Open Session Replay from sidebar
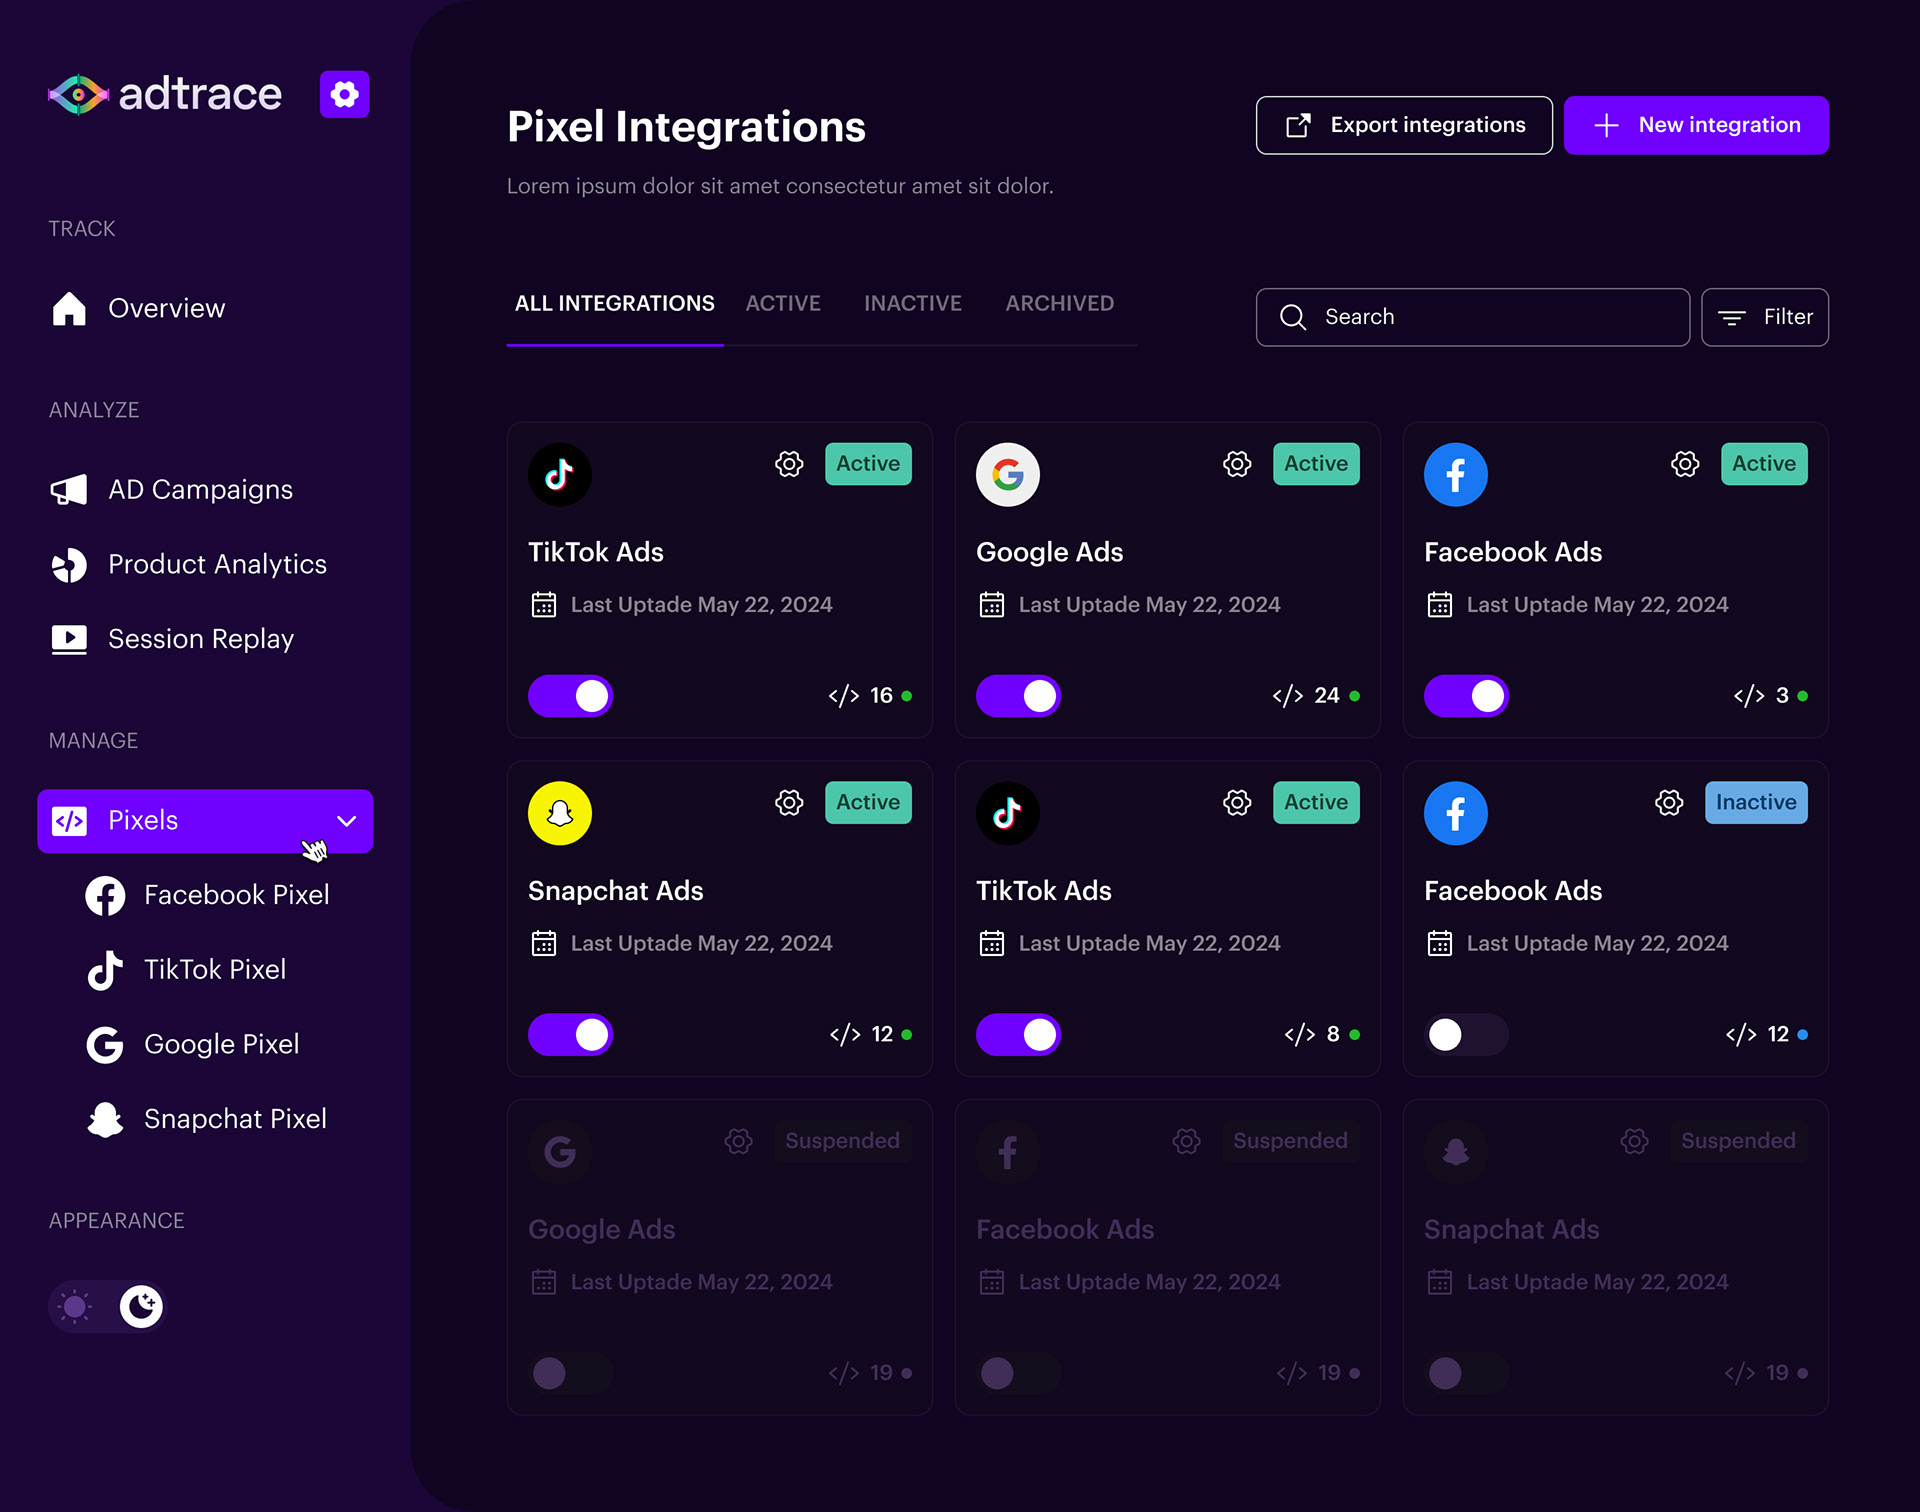The height and width of the screenshot is (1512, 1920). tap(200, 639)
